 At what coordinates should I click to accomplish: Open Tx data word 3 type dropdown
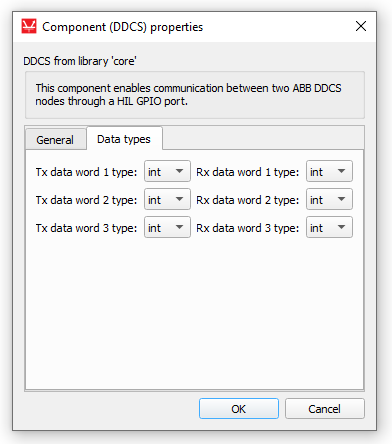[x=167, y=227]
